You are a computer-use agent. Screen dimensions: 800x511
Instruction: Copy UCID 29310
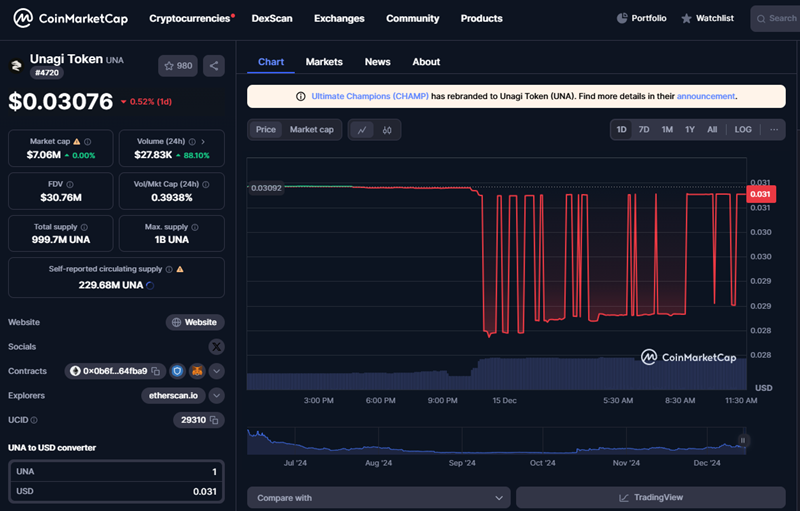coord(214,420)
